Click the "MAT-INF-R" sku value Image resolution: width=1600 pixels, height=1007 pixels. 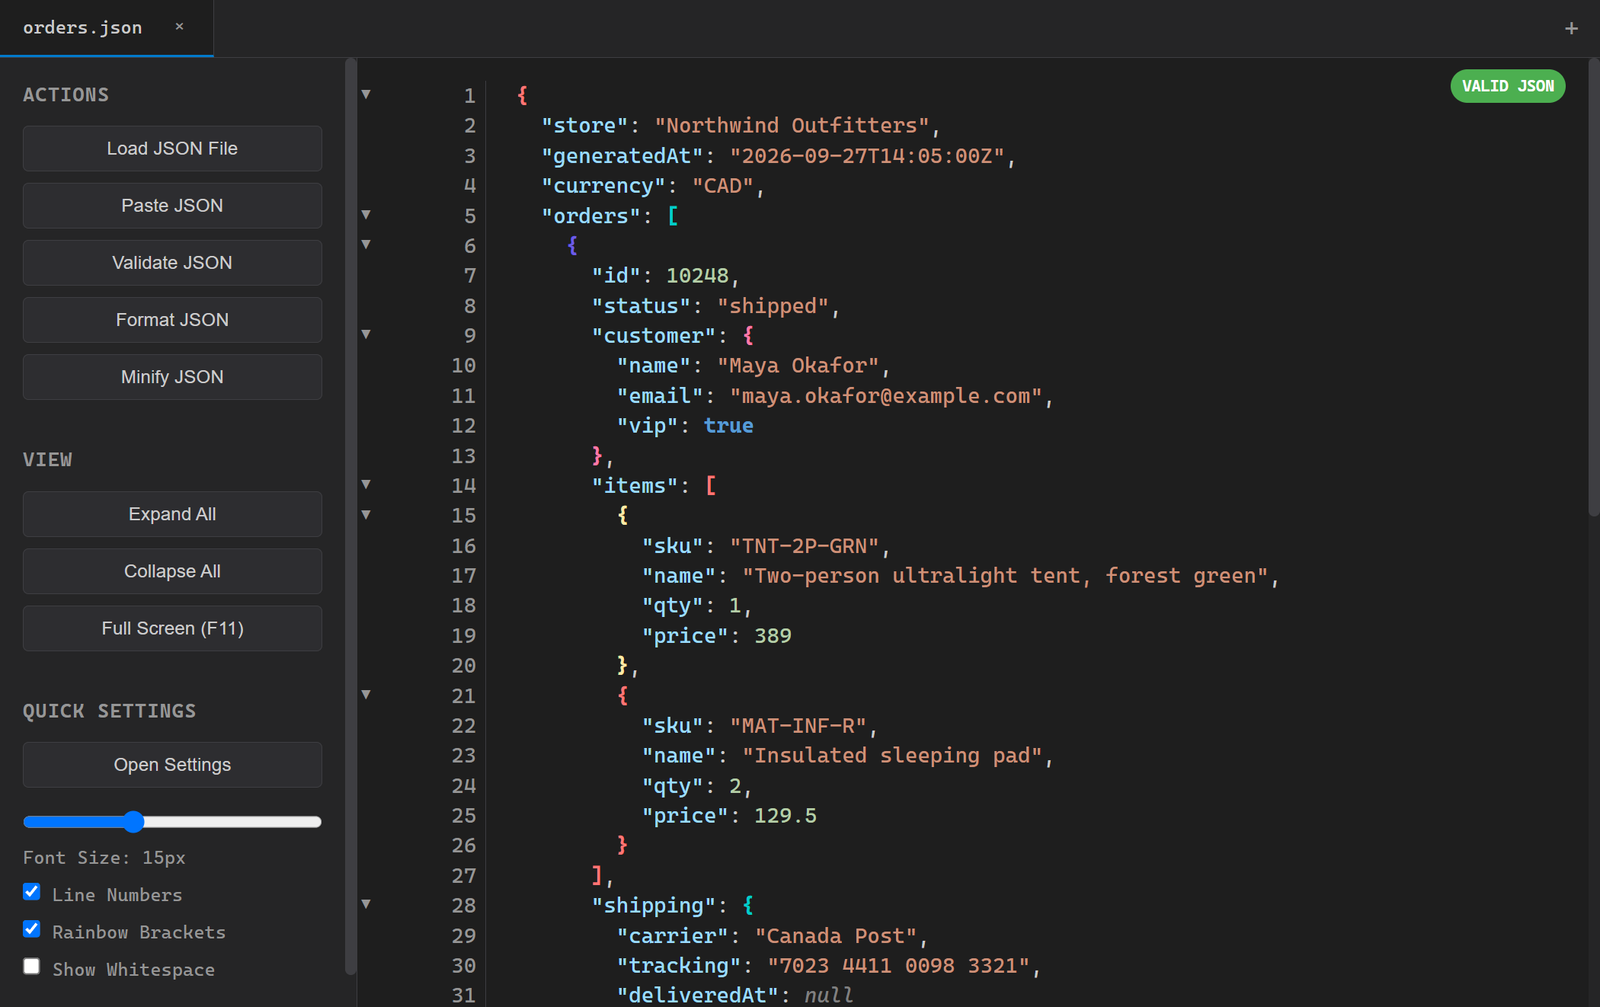click(x=798, y=725)
